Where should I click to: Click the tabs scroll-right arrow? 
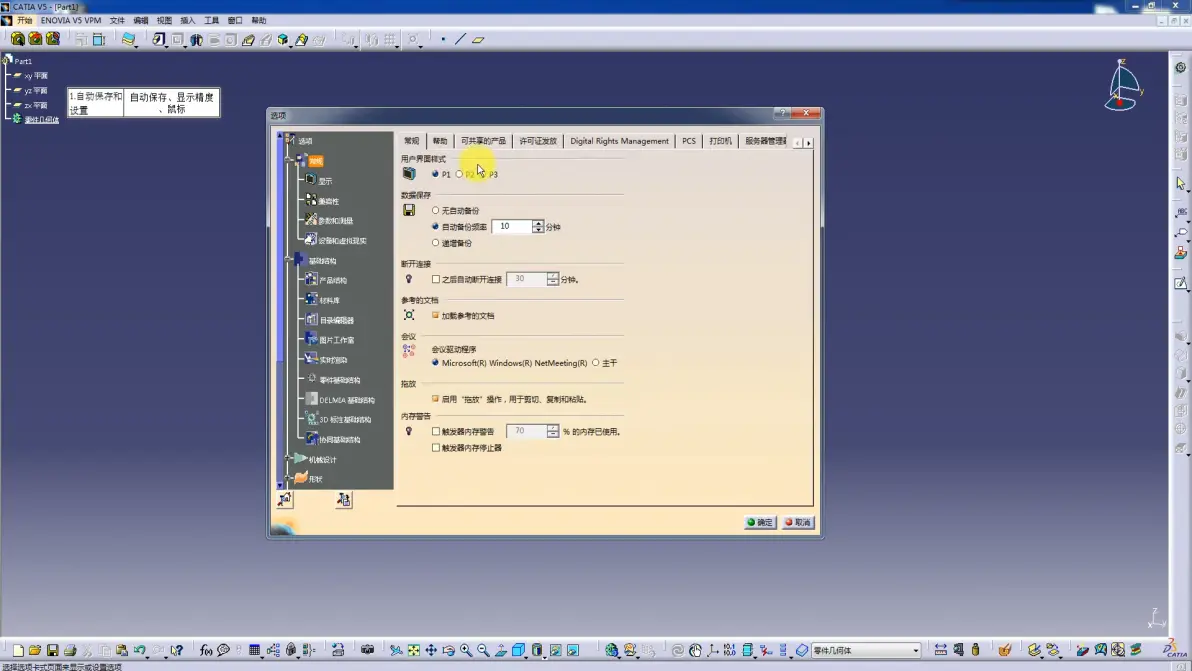click(x=808, y=142)
